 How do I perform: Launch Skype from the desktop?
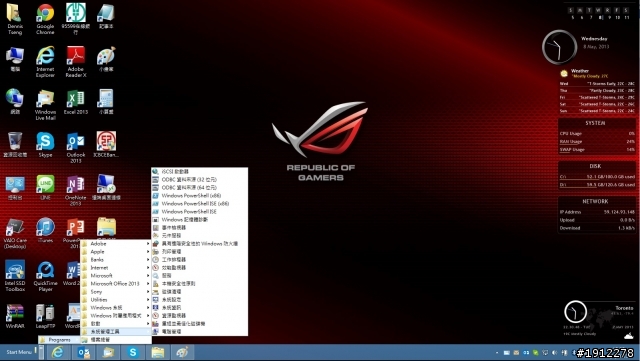(45, 145)
